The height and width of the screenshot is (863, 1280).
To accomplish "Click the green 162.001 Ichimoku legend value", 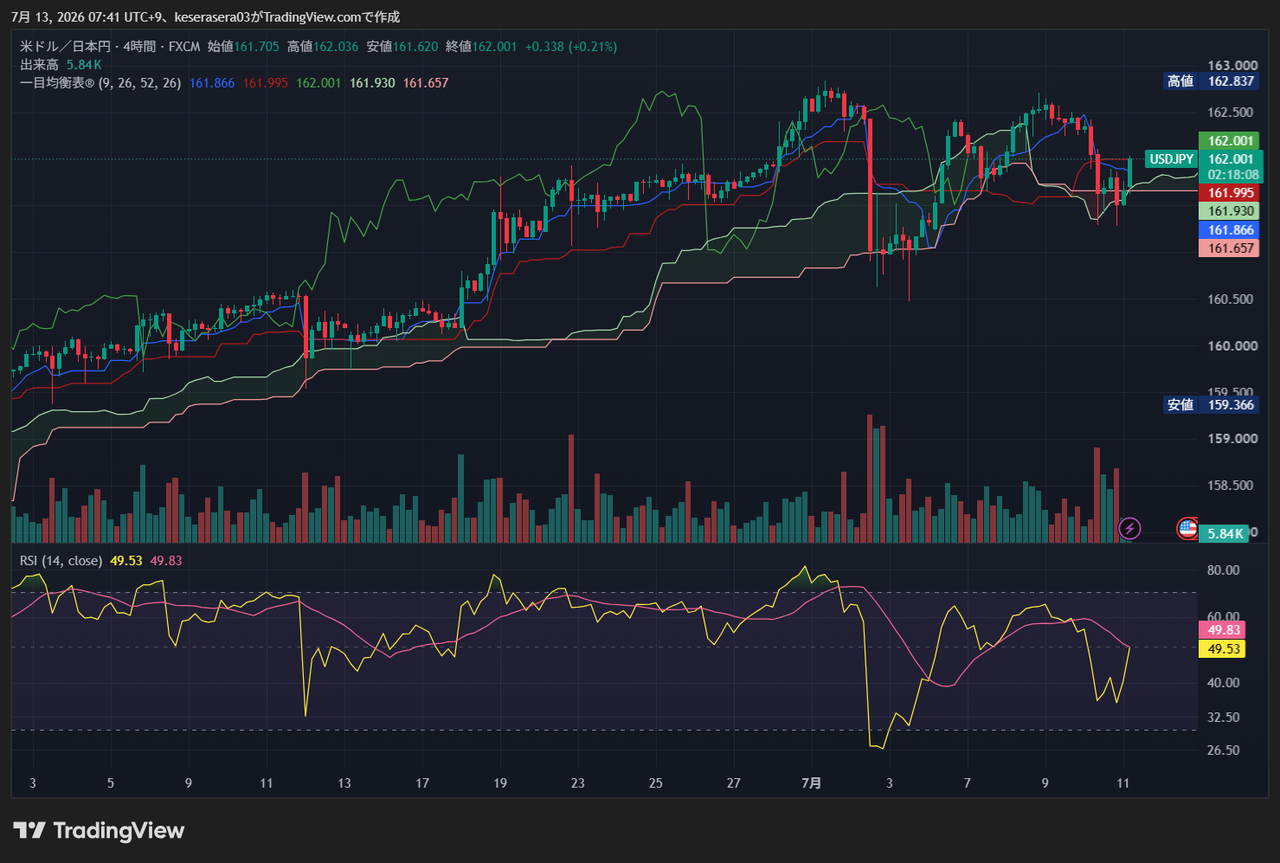I will click(320, 83).
